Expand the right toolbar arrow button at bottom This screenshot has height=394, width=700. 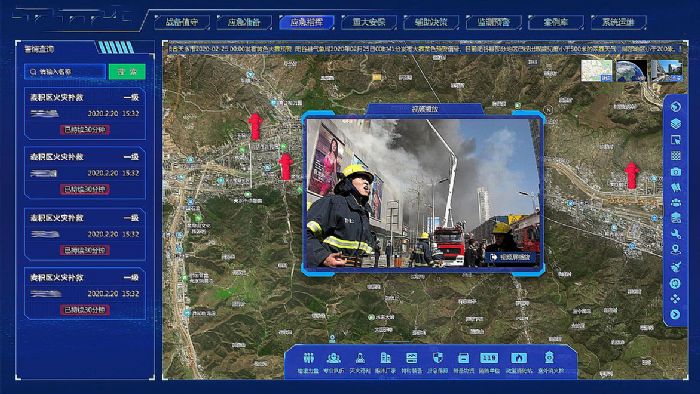click(675, 314)
